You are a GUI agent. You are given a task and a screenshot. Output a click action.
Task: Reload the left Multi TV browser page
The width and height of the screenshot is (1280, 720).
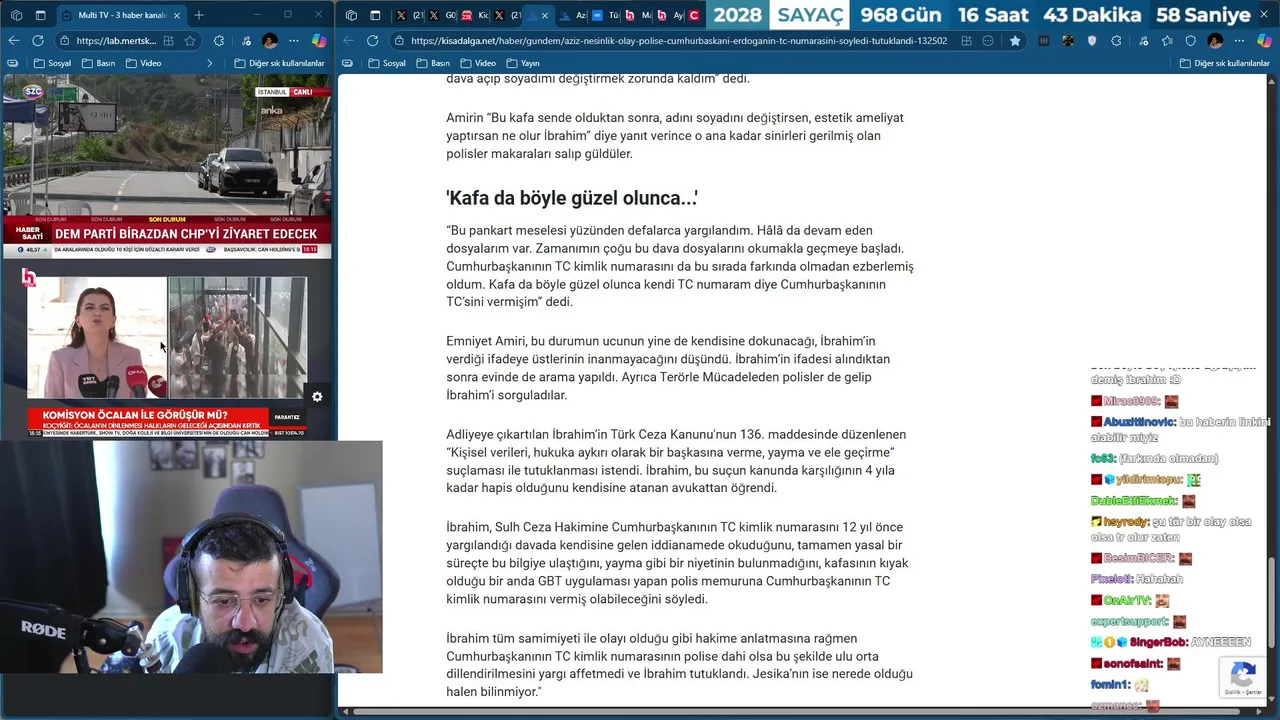[x=38, y=41]
